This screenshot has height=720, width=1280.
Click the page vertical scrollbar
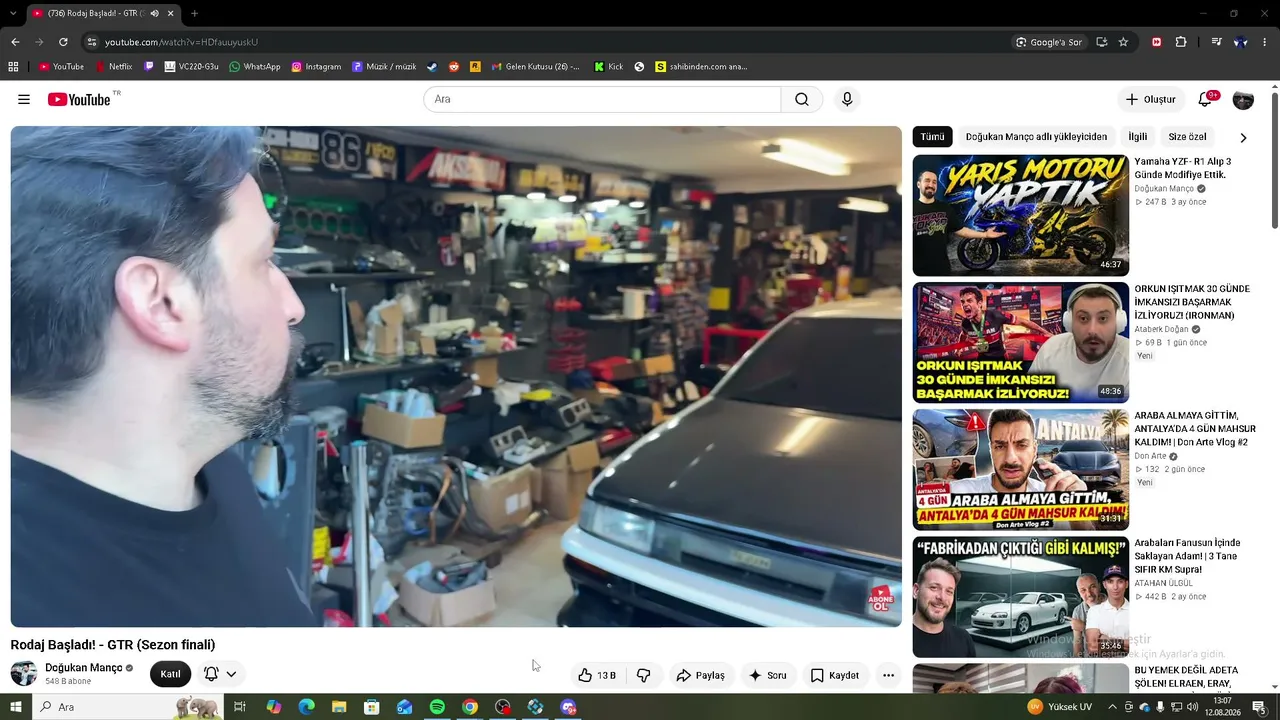click(x=1275, y=160)
